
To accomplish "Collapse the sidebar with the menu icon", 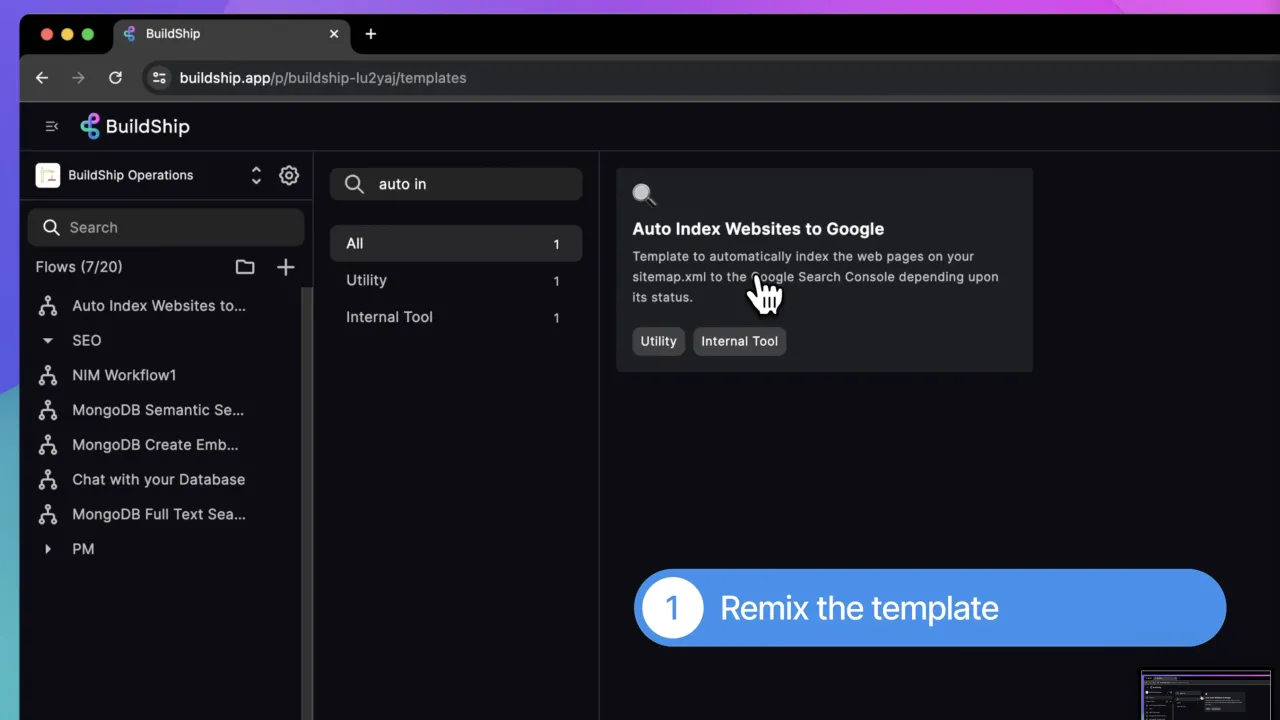I will [52, 126].
